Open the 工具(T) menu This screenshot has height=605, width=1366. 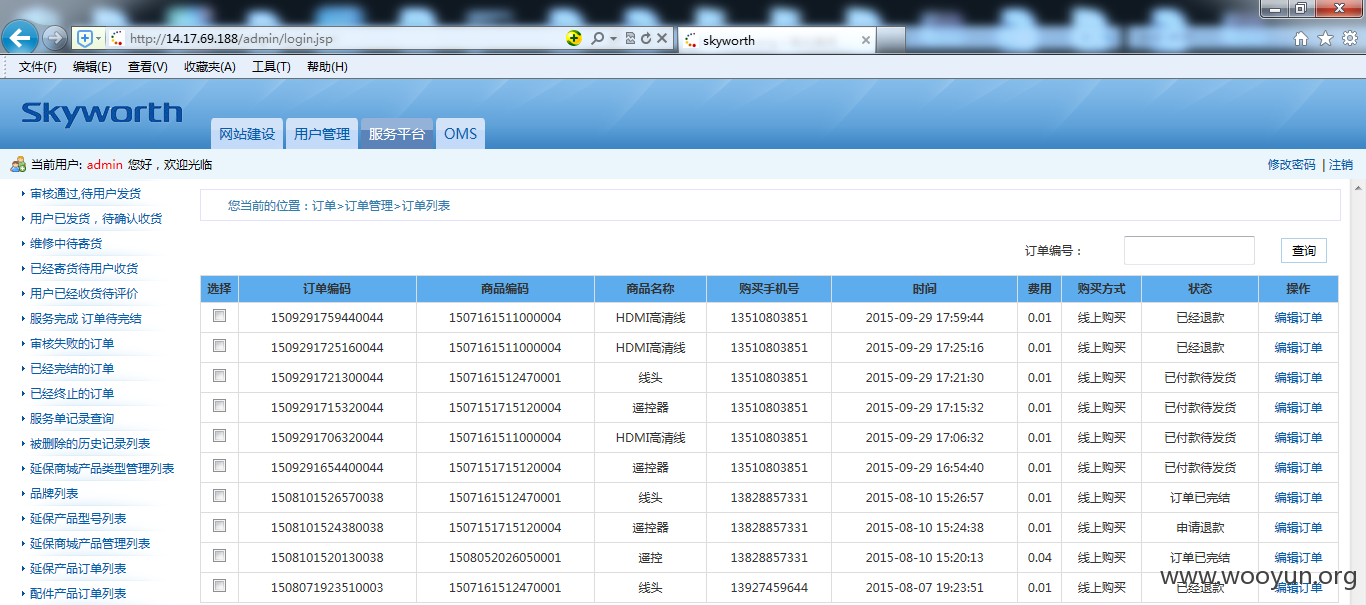click(271, 67)
